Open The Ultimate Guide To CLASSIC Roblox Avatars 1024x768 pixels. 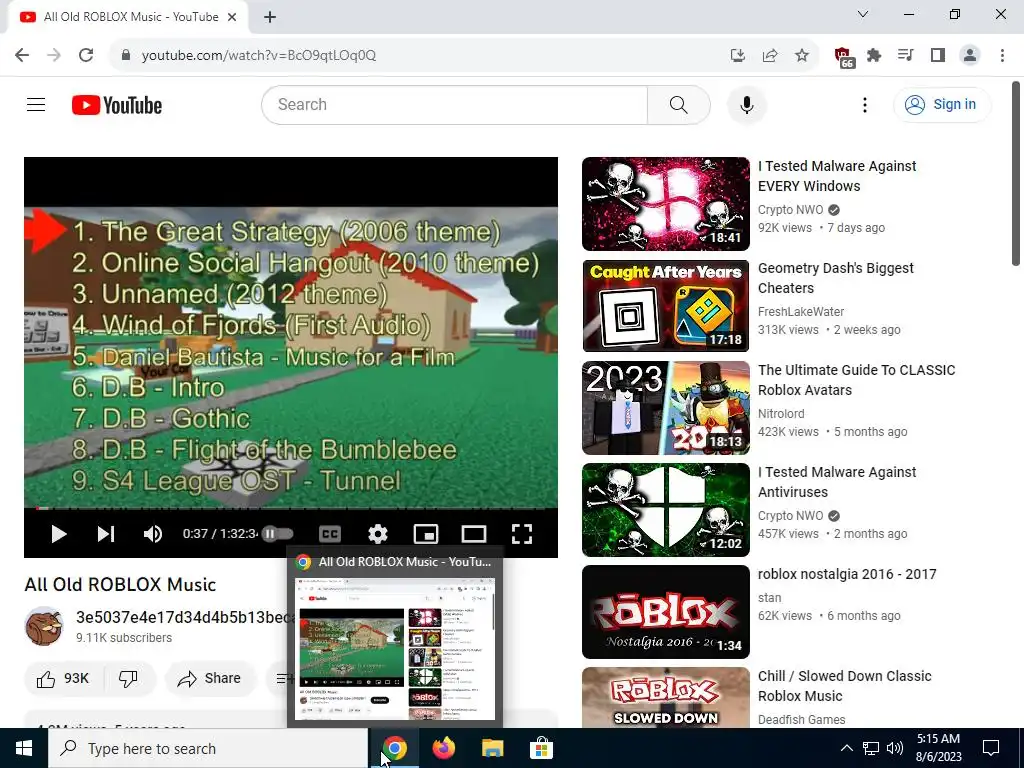(x=856, y=380)
